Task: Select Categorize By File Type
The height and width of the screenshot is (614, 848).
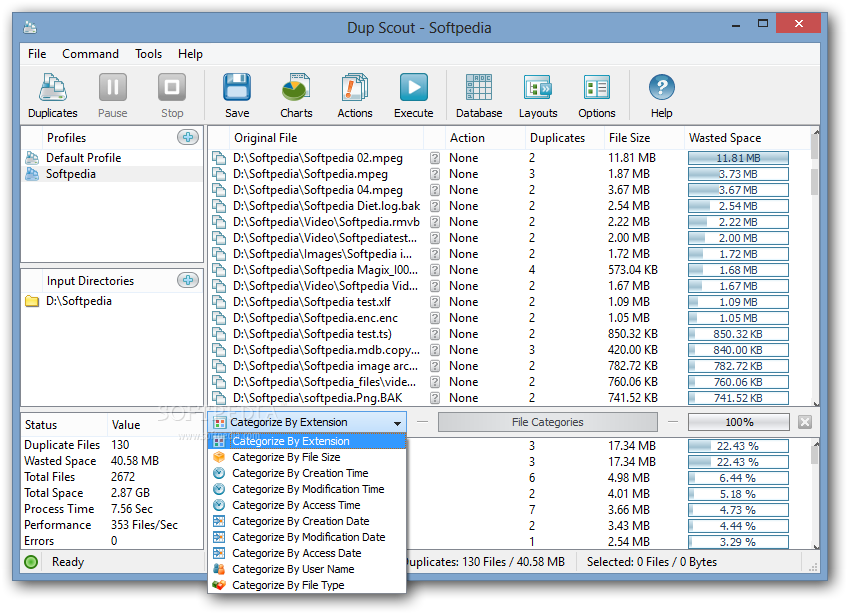Action: tap(307, 585)
